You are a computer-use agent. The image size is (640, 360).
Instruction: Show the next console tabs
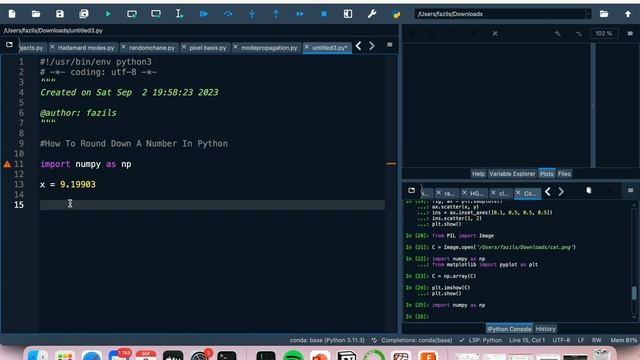click(x=561, y=191)
